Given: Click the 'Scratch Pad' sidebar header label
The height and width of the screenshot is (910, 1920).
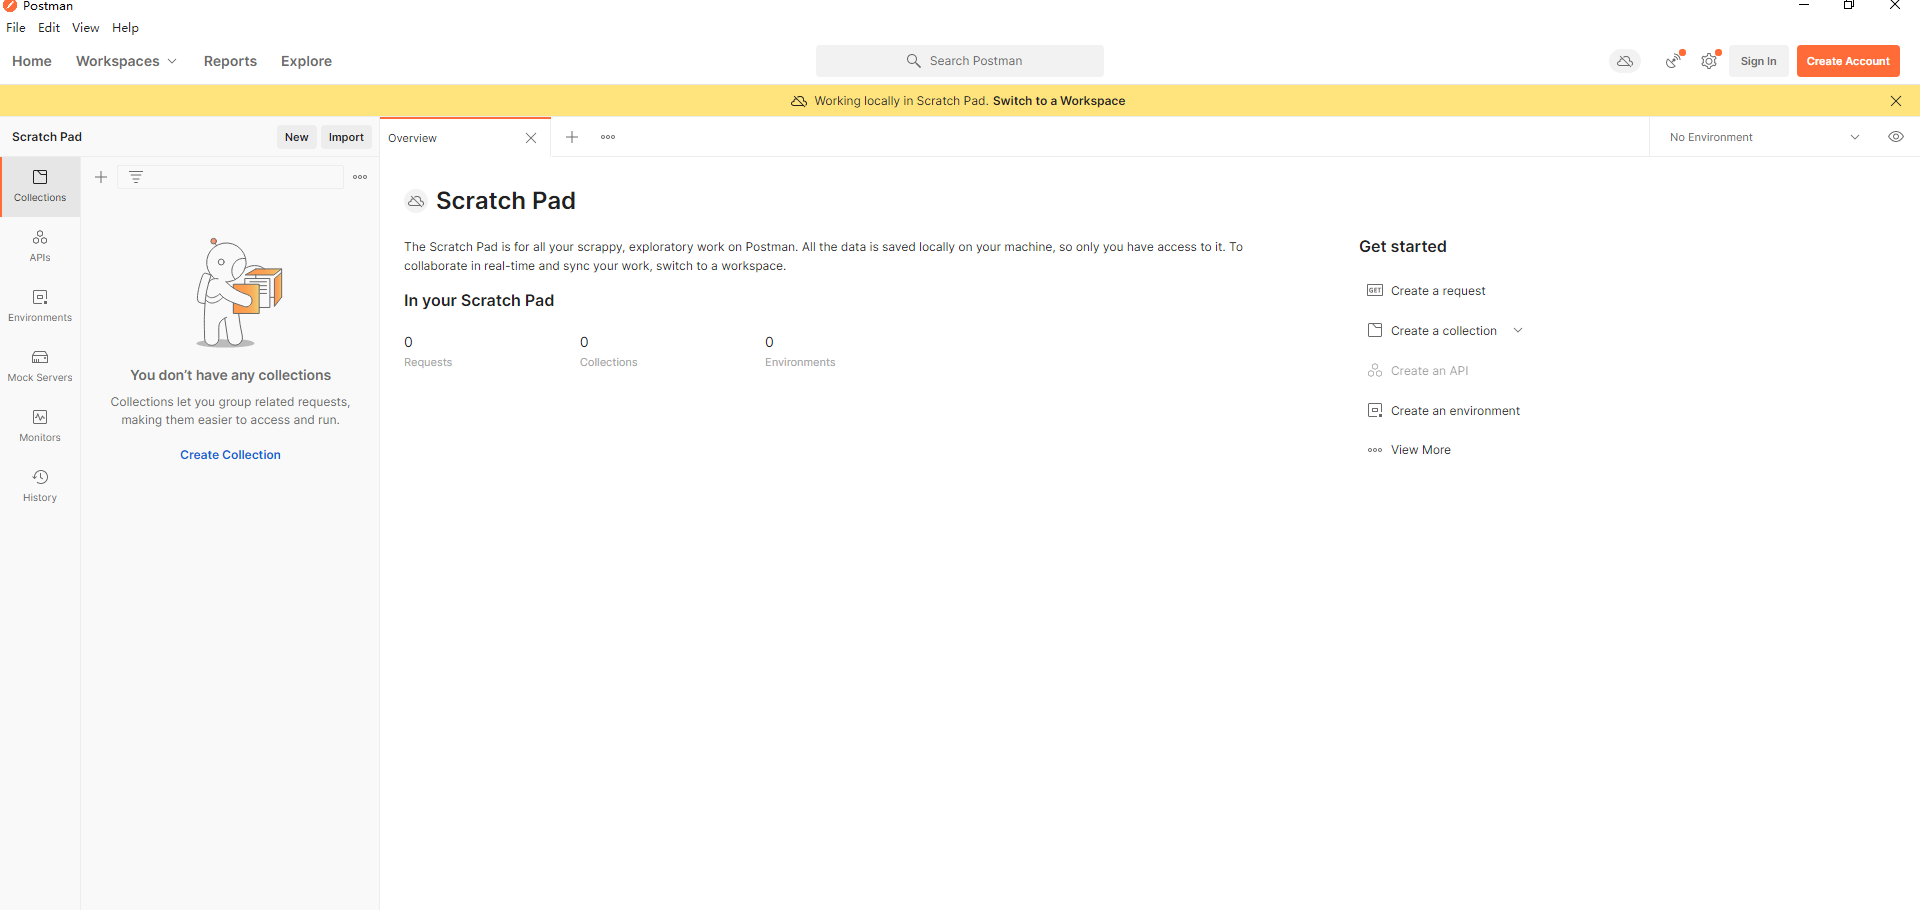Looking at the screenshot, I should pyautogui.click(x=47, y=137).
